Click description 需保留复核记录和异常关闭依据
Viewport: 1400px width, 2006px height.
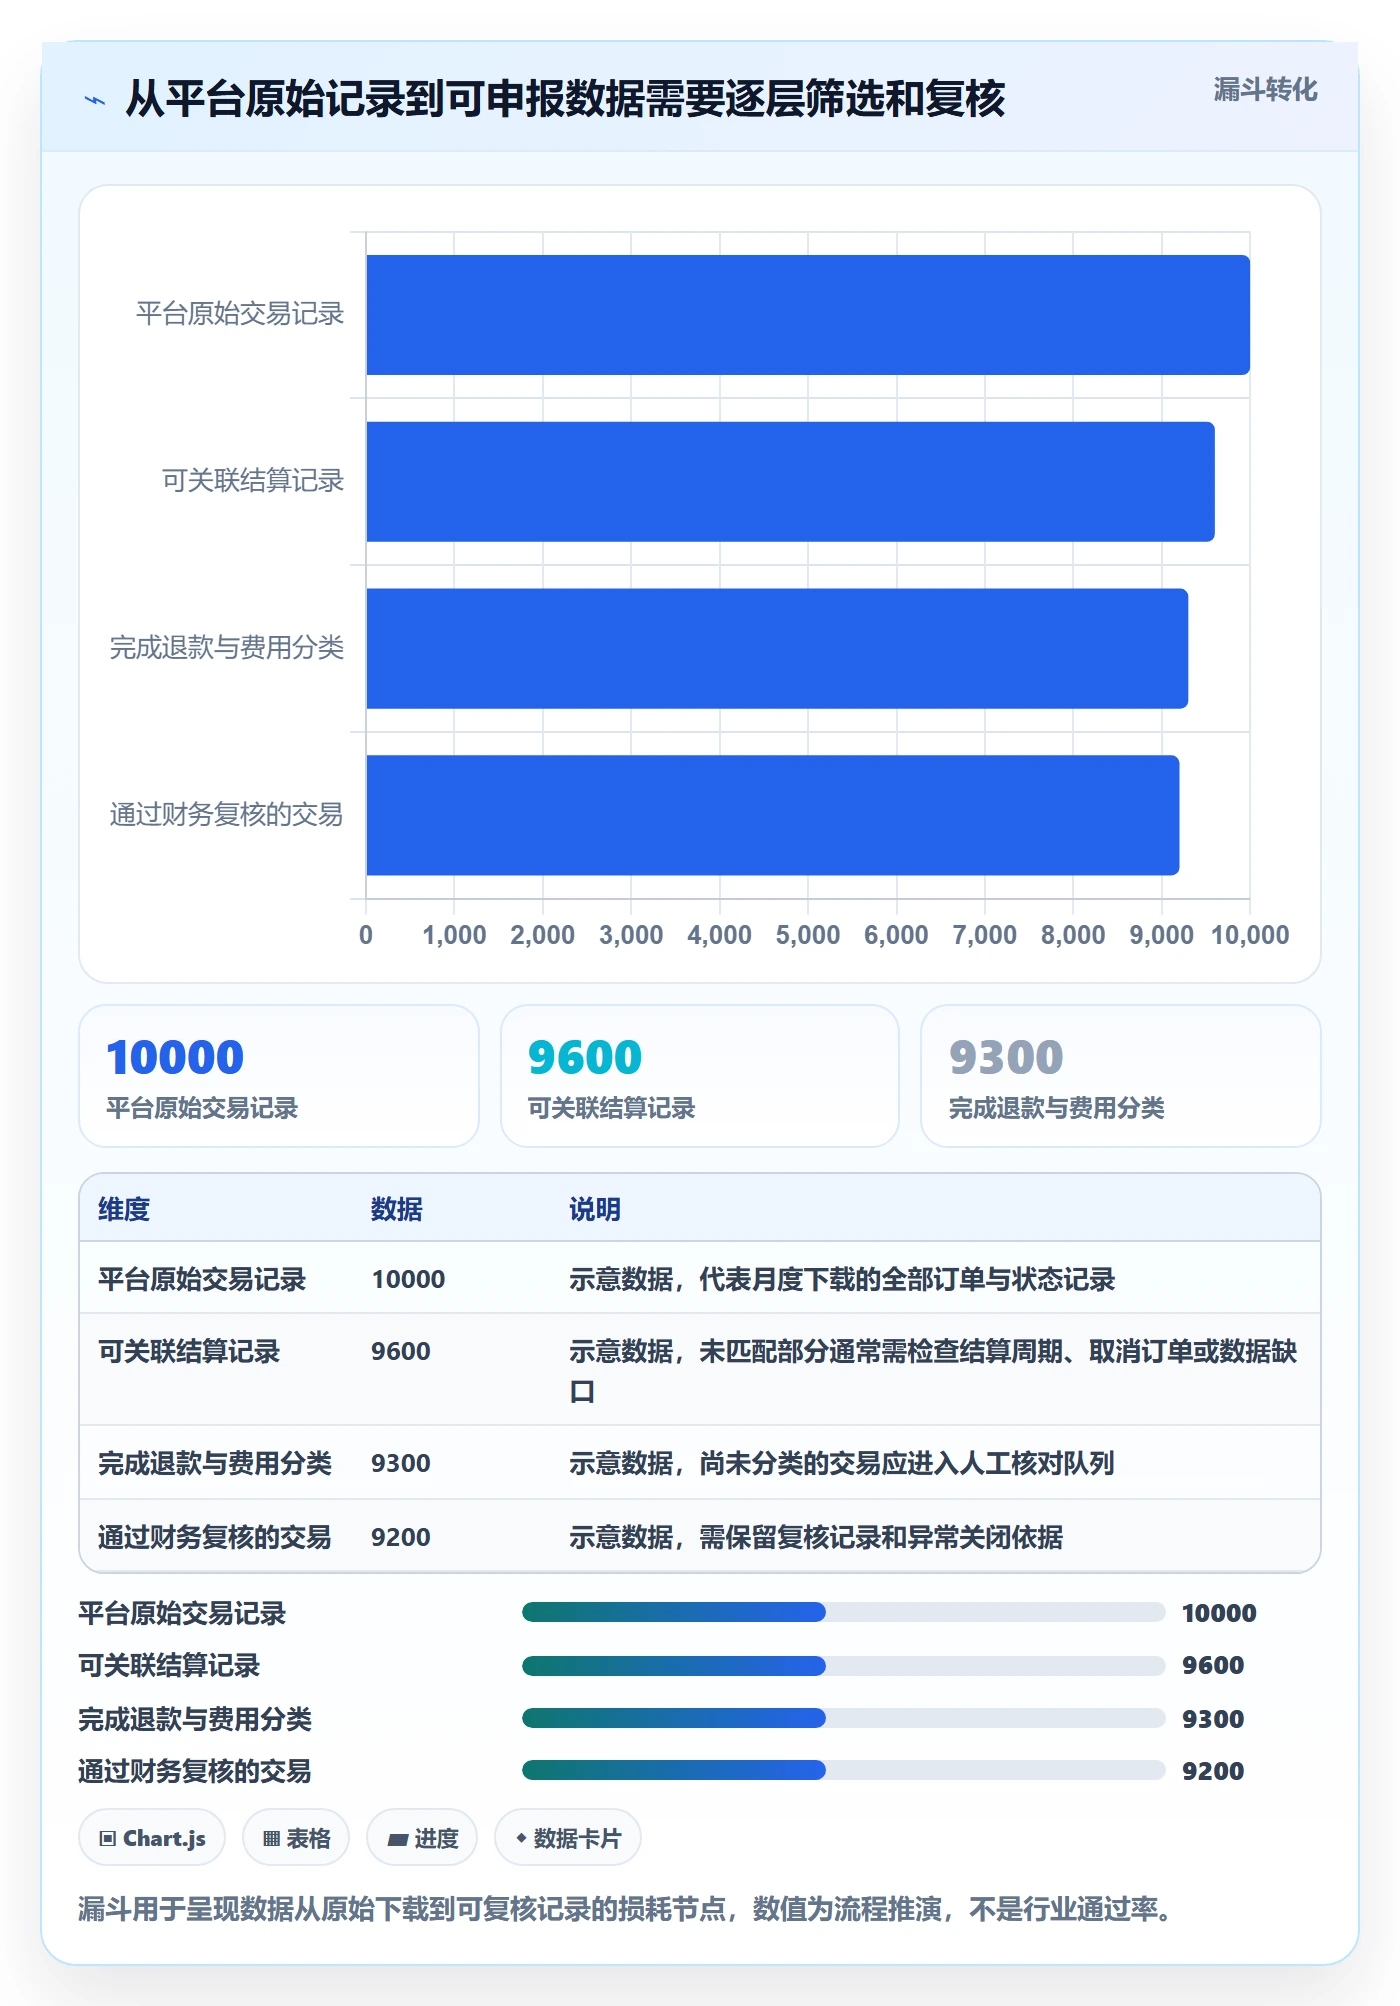(x=816, y=1537)
